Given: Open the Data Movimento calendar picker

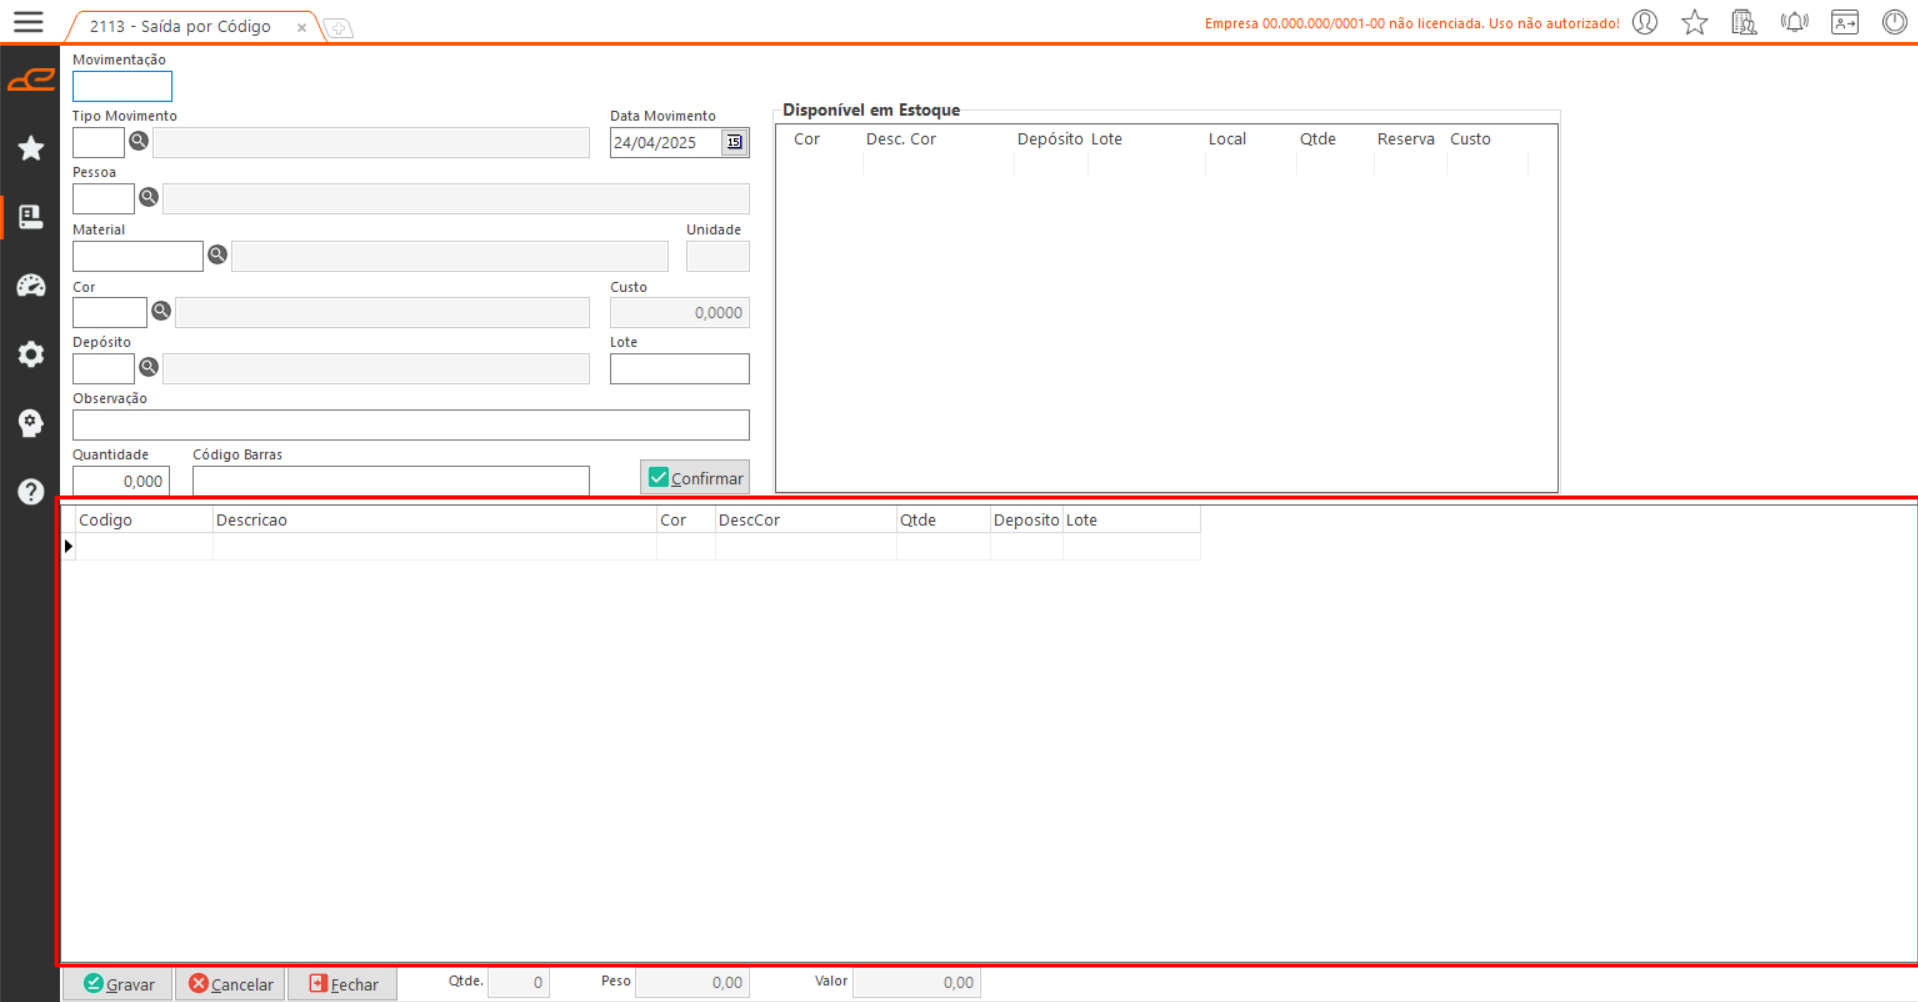Looking at the screenshot, I should (734, 142).
